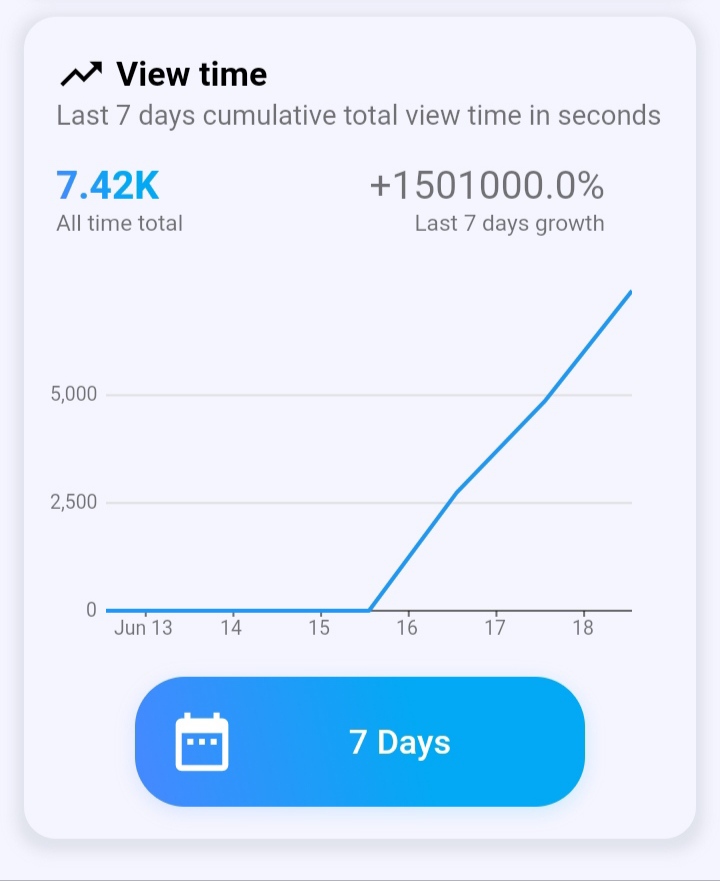The height and width of the screenshot is (881, 720).
Task: Click the +1501000.0% growth figure
Action: [487, 185]
